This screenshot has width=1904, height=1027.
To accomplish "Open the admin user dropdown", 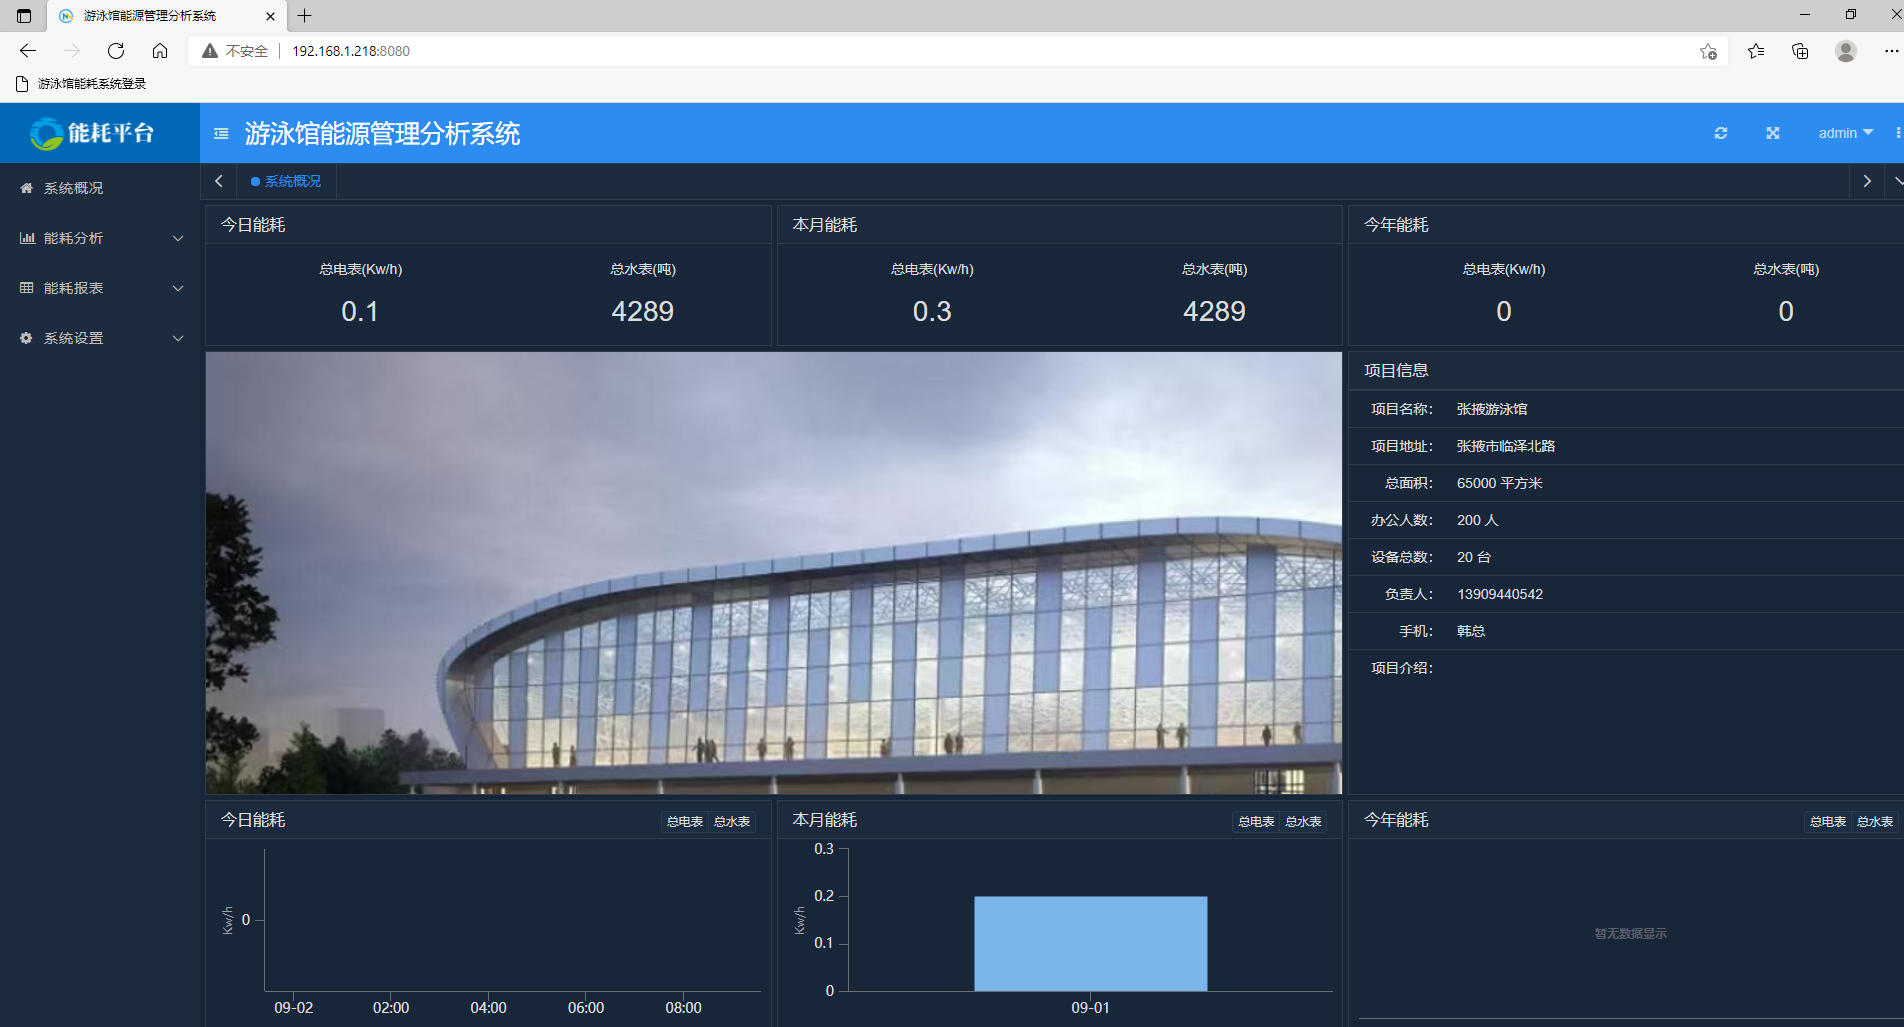I will [1844, 133].
